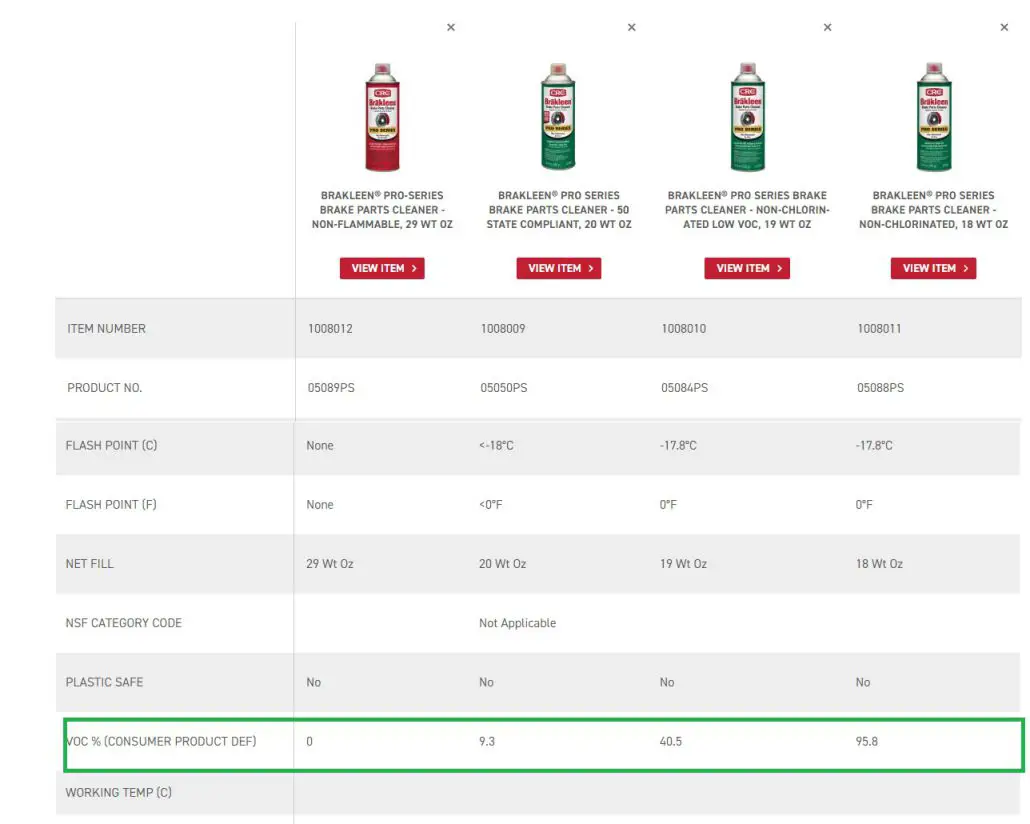Open the Low VOC 19 Wt Oz can image

coord(748,117)
